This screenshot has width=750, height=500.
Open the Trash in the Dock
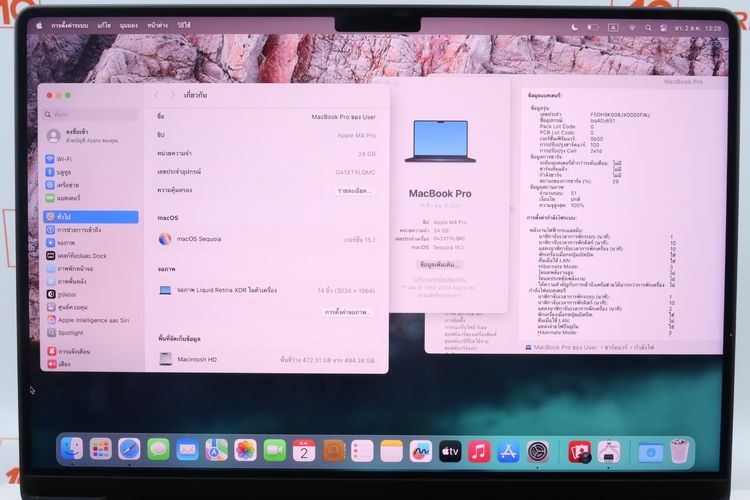click(679, 452)
